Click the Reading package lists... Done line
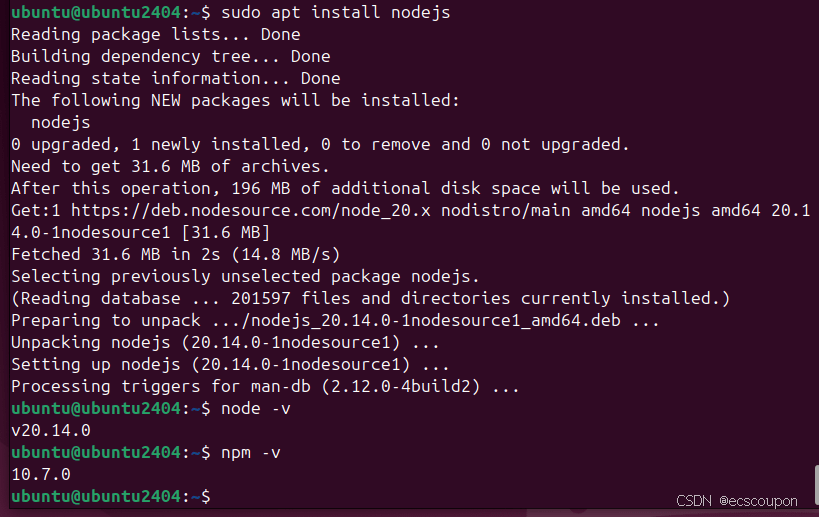The image size is (819, 517). pyautogui.click(x=156, y=34)
